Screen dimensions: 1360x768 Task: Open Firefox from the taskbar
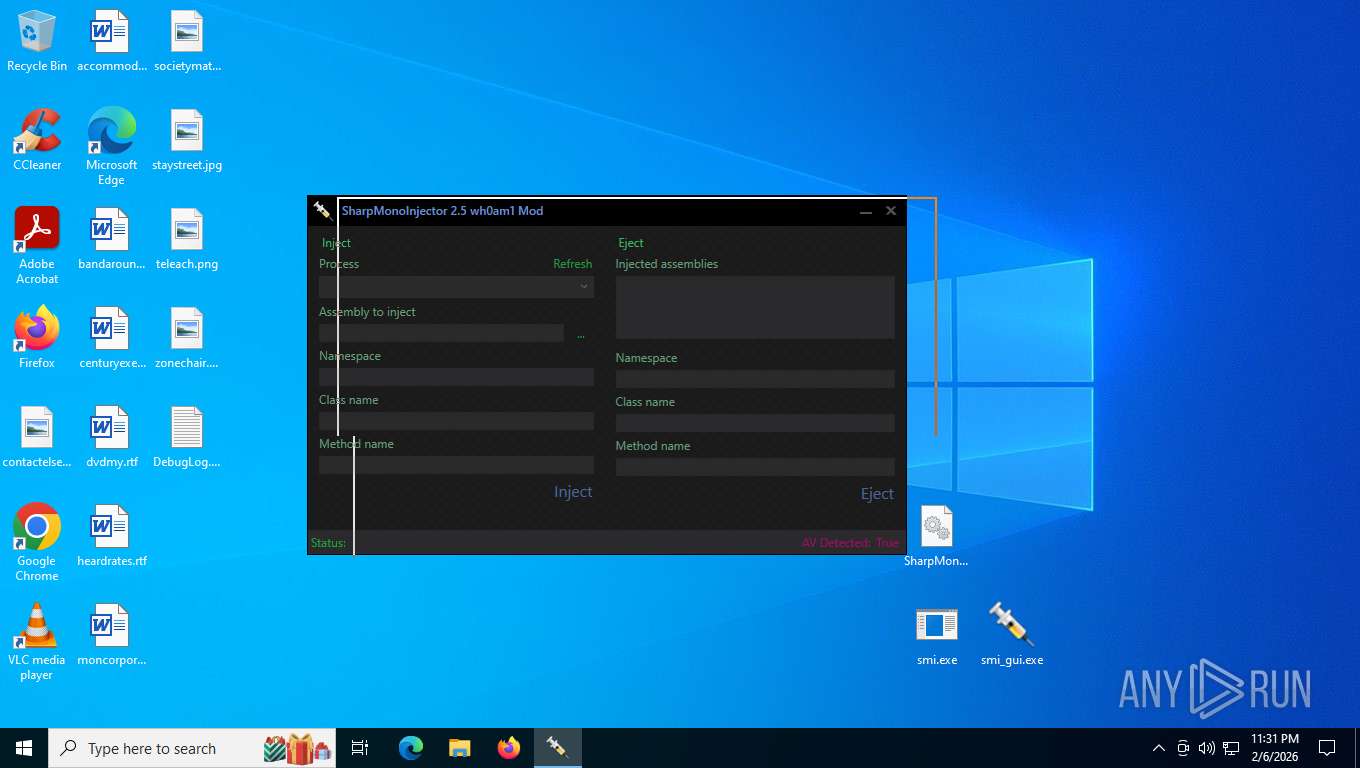(509, 748)
